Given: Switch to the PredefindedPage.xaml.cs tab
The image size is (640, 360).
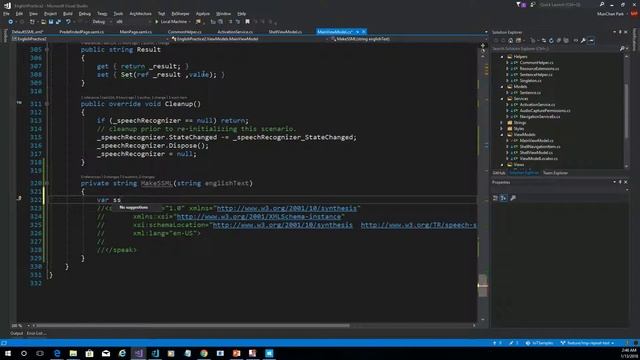Looking at the screenshot, I should pyautogui.click(x=81, y=31).
